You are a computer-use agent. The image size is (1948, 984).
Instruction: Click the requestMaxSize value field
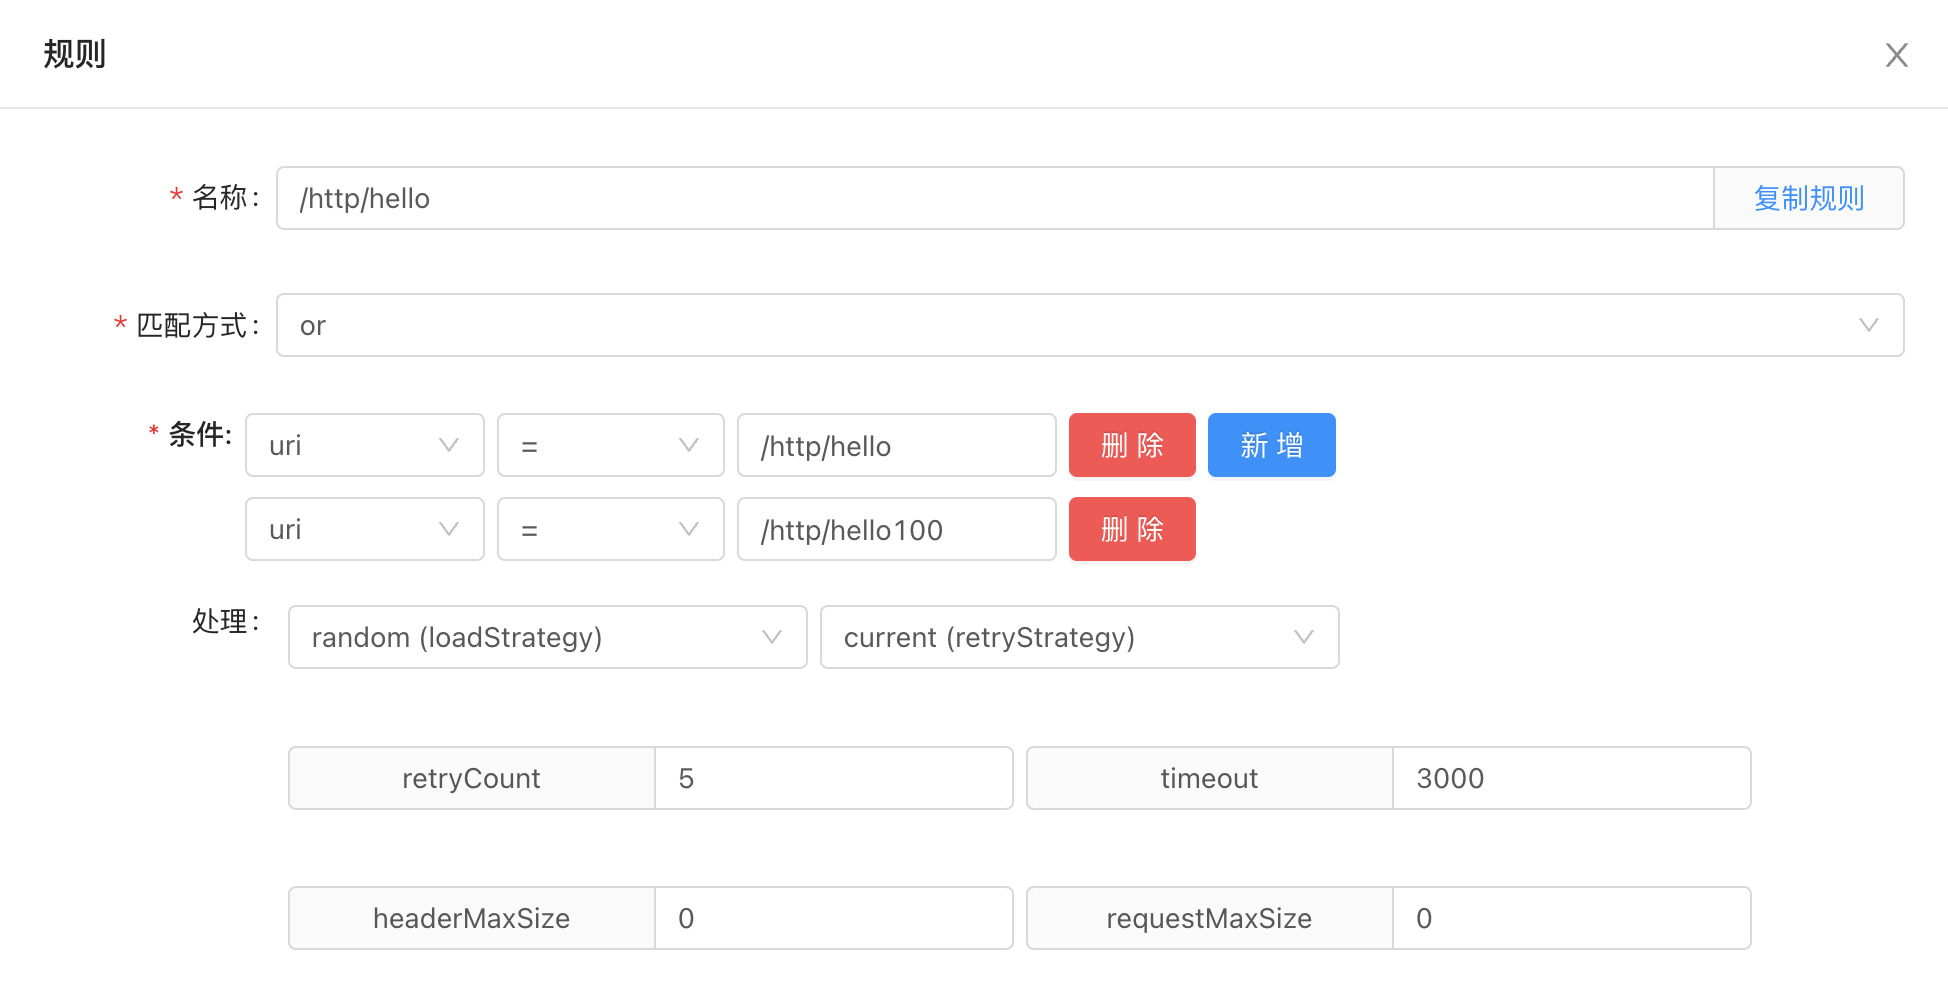[1572, 918]
